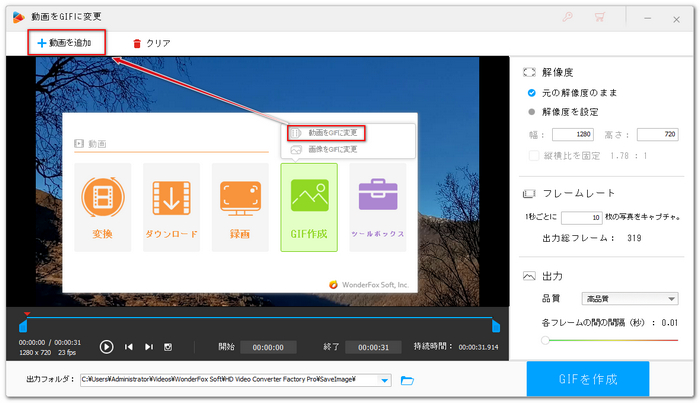Viewport: 700px width, 403px height.
Task: Click the 00:00:00 / 00:00:31 time counter
Action: coord(50,343)
